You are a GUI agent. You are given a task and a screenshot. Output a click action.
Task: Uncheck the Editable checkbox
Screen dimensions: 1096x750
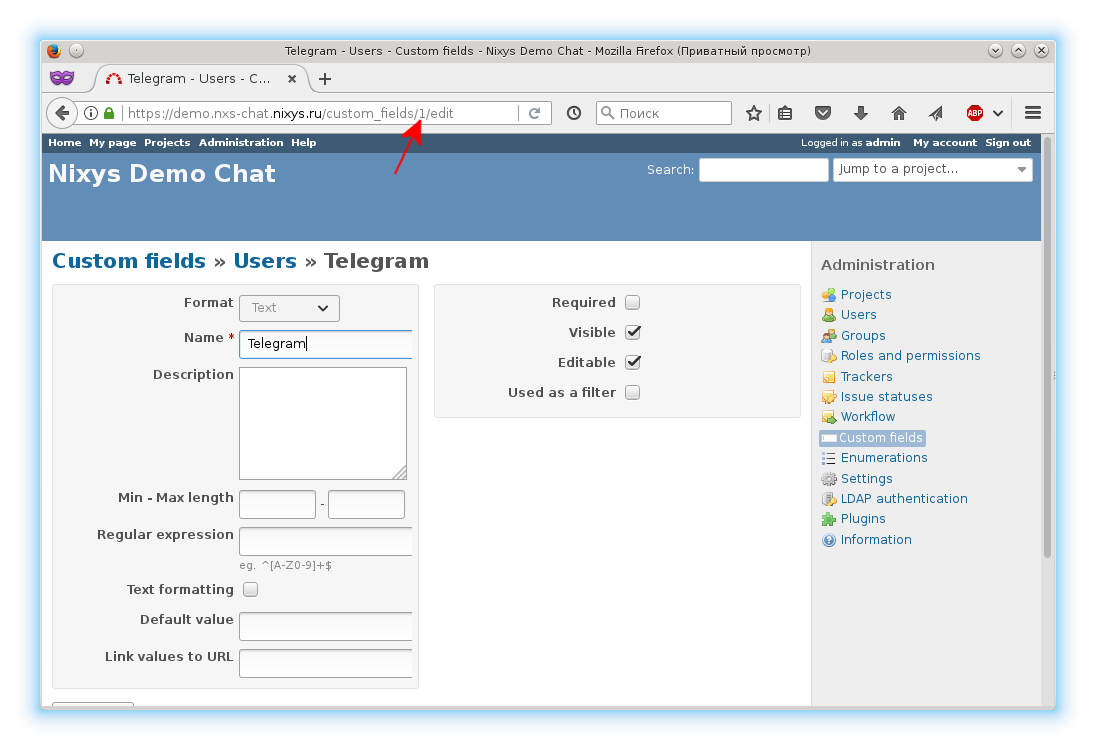(x=633, y=363)
